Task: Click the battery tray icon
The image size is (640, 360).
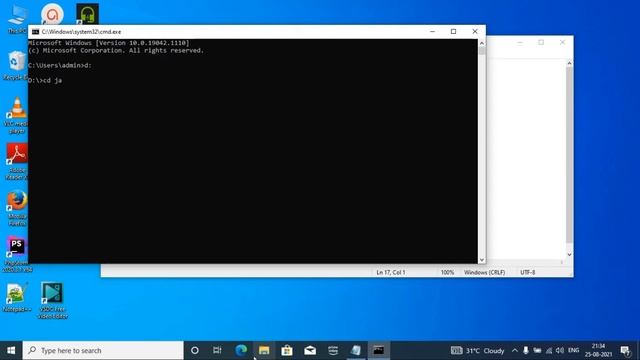Action: click(537, 351)
